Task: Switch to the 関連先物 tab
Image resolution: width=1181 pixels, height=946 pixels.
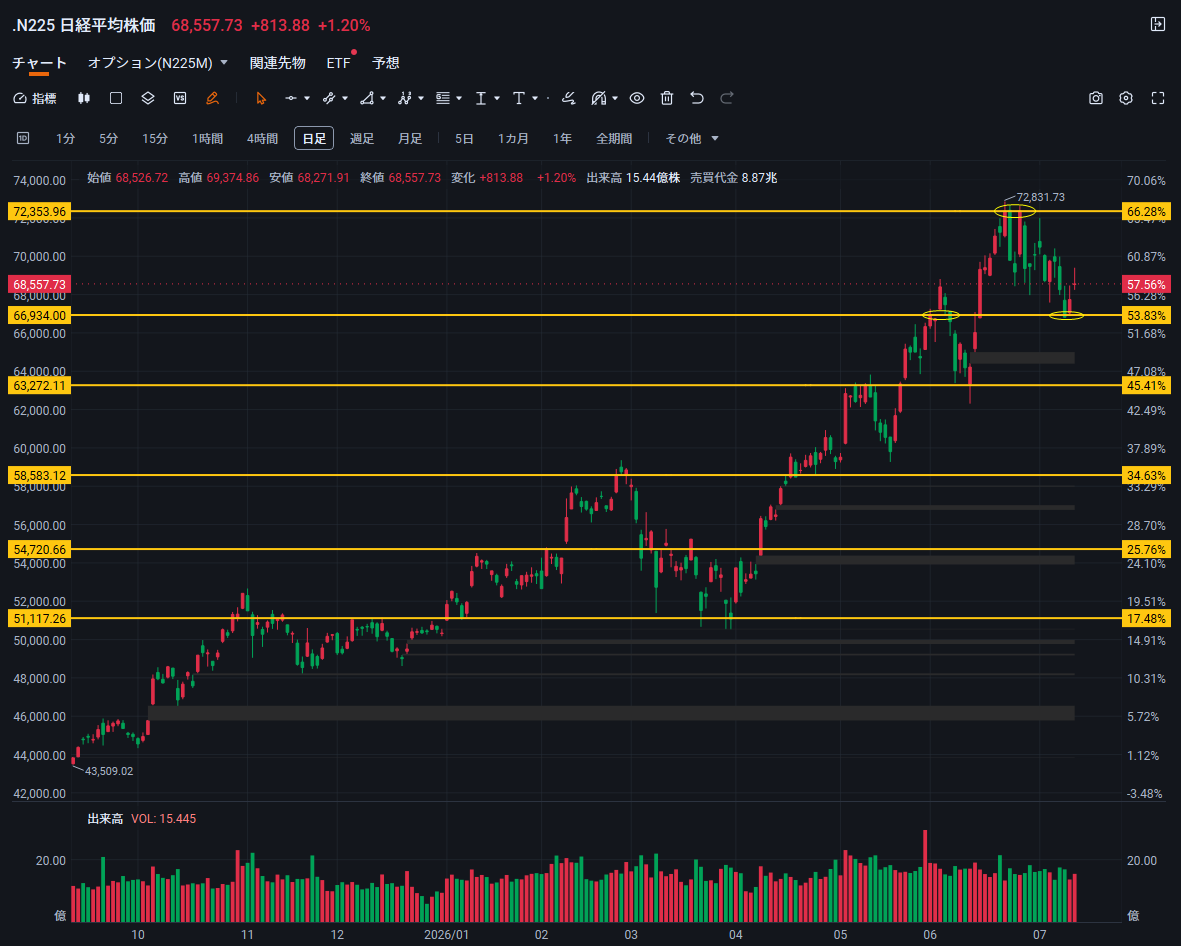Action: (278, 63)
